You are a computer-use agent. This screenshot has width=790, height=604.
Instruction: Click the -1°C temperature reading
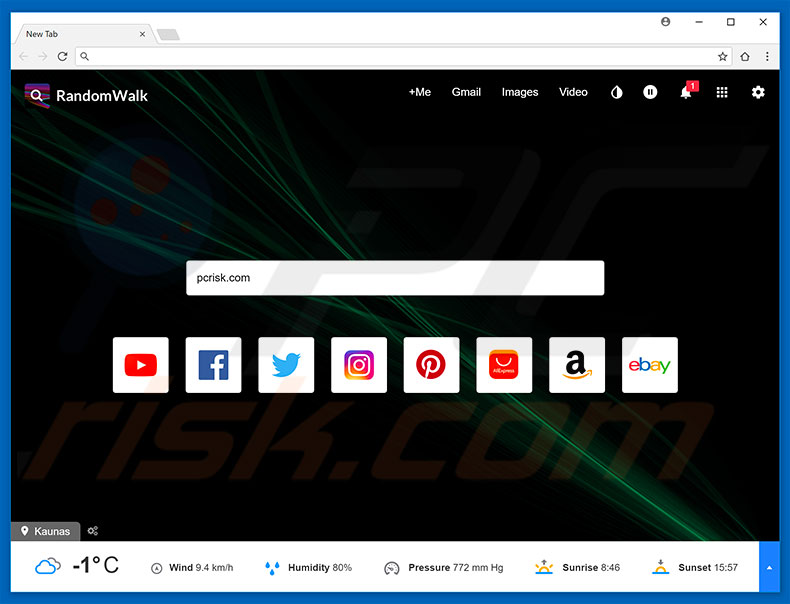[96, 565]
